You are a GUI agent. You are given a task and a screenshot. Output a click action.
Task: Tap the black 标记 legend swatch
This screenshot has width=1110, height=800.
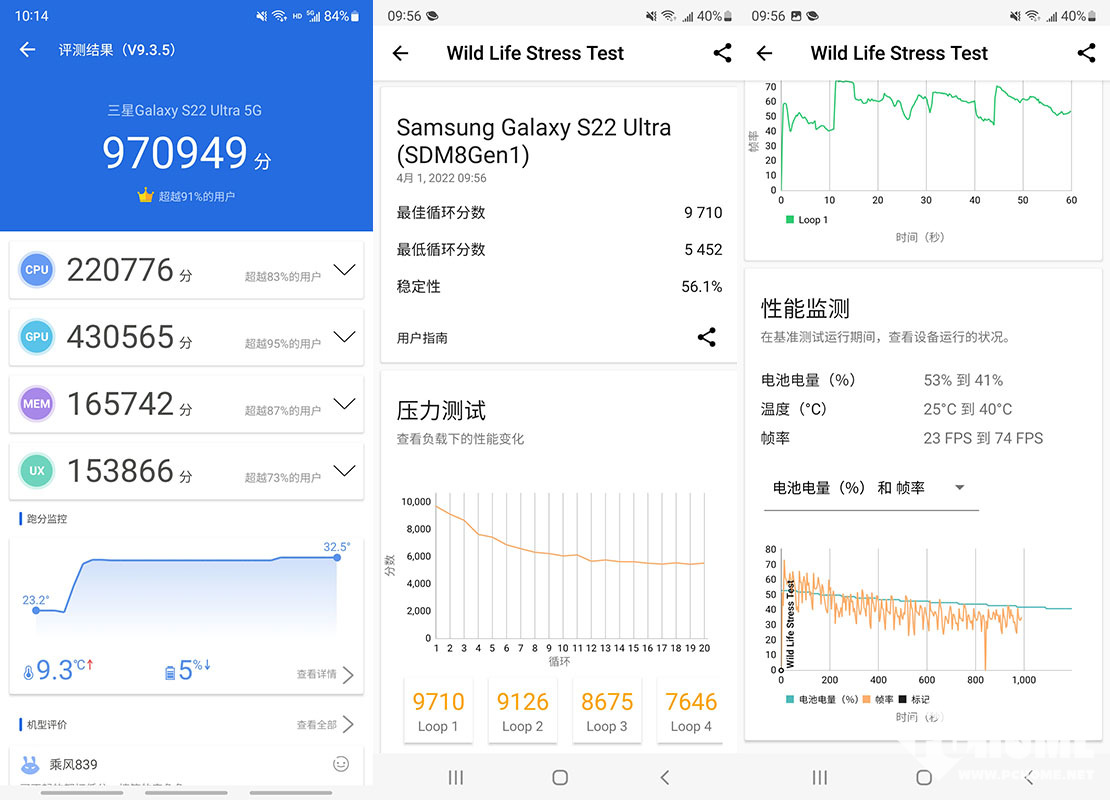point(903,699)
